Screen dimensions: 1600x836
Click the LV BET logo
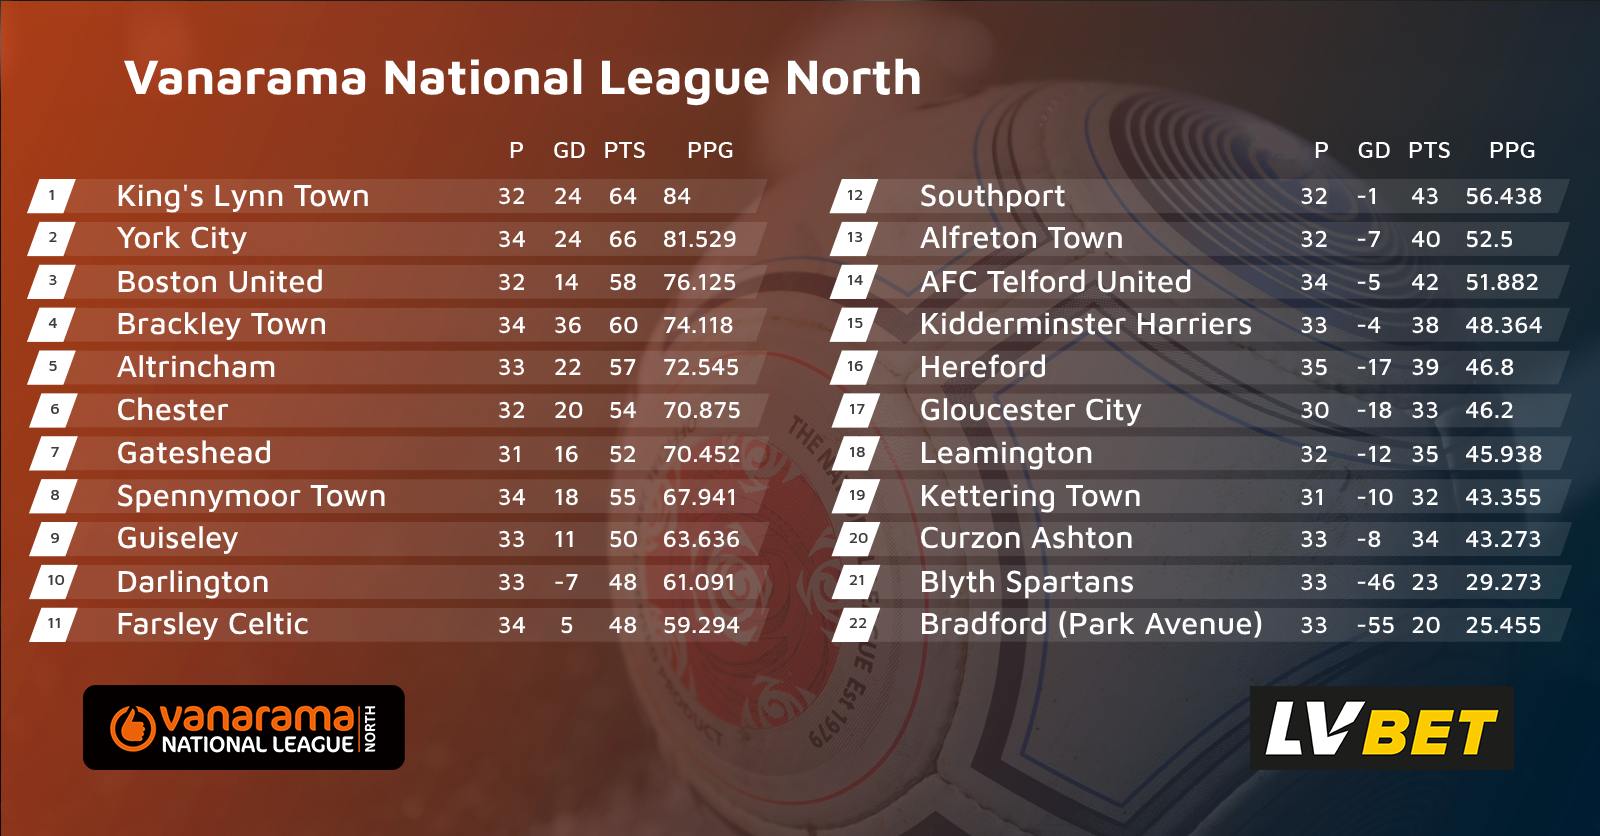(x=1381, y=728)
